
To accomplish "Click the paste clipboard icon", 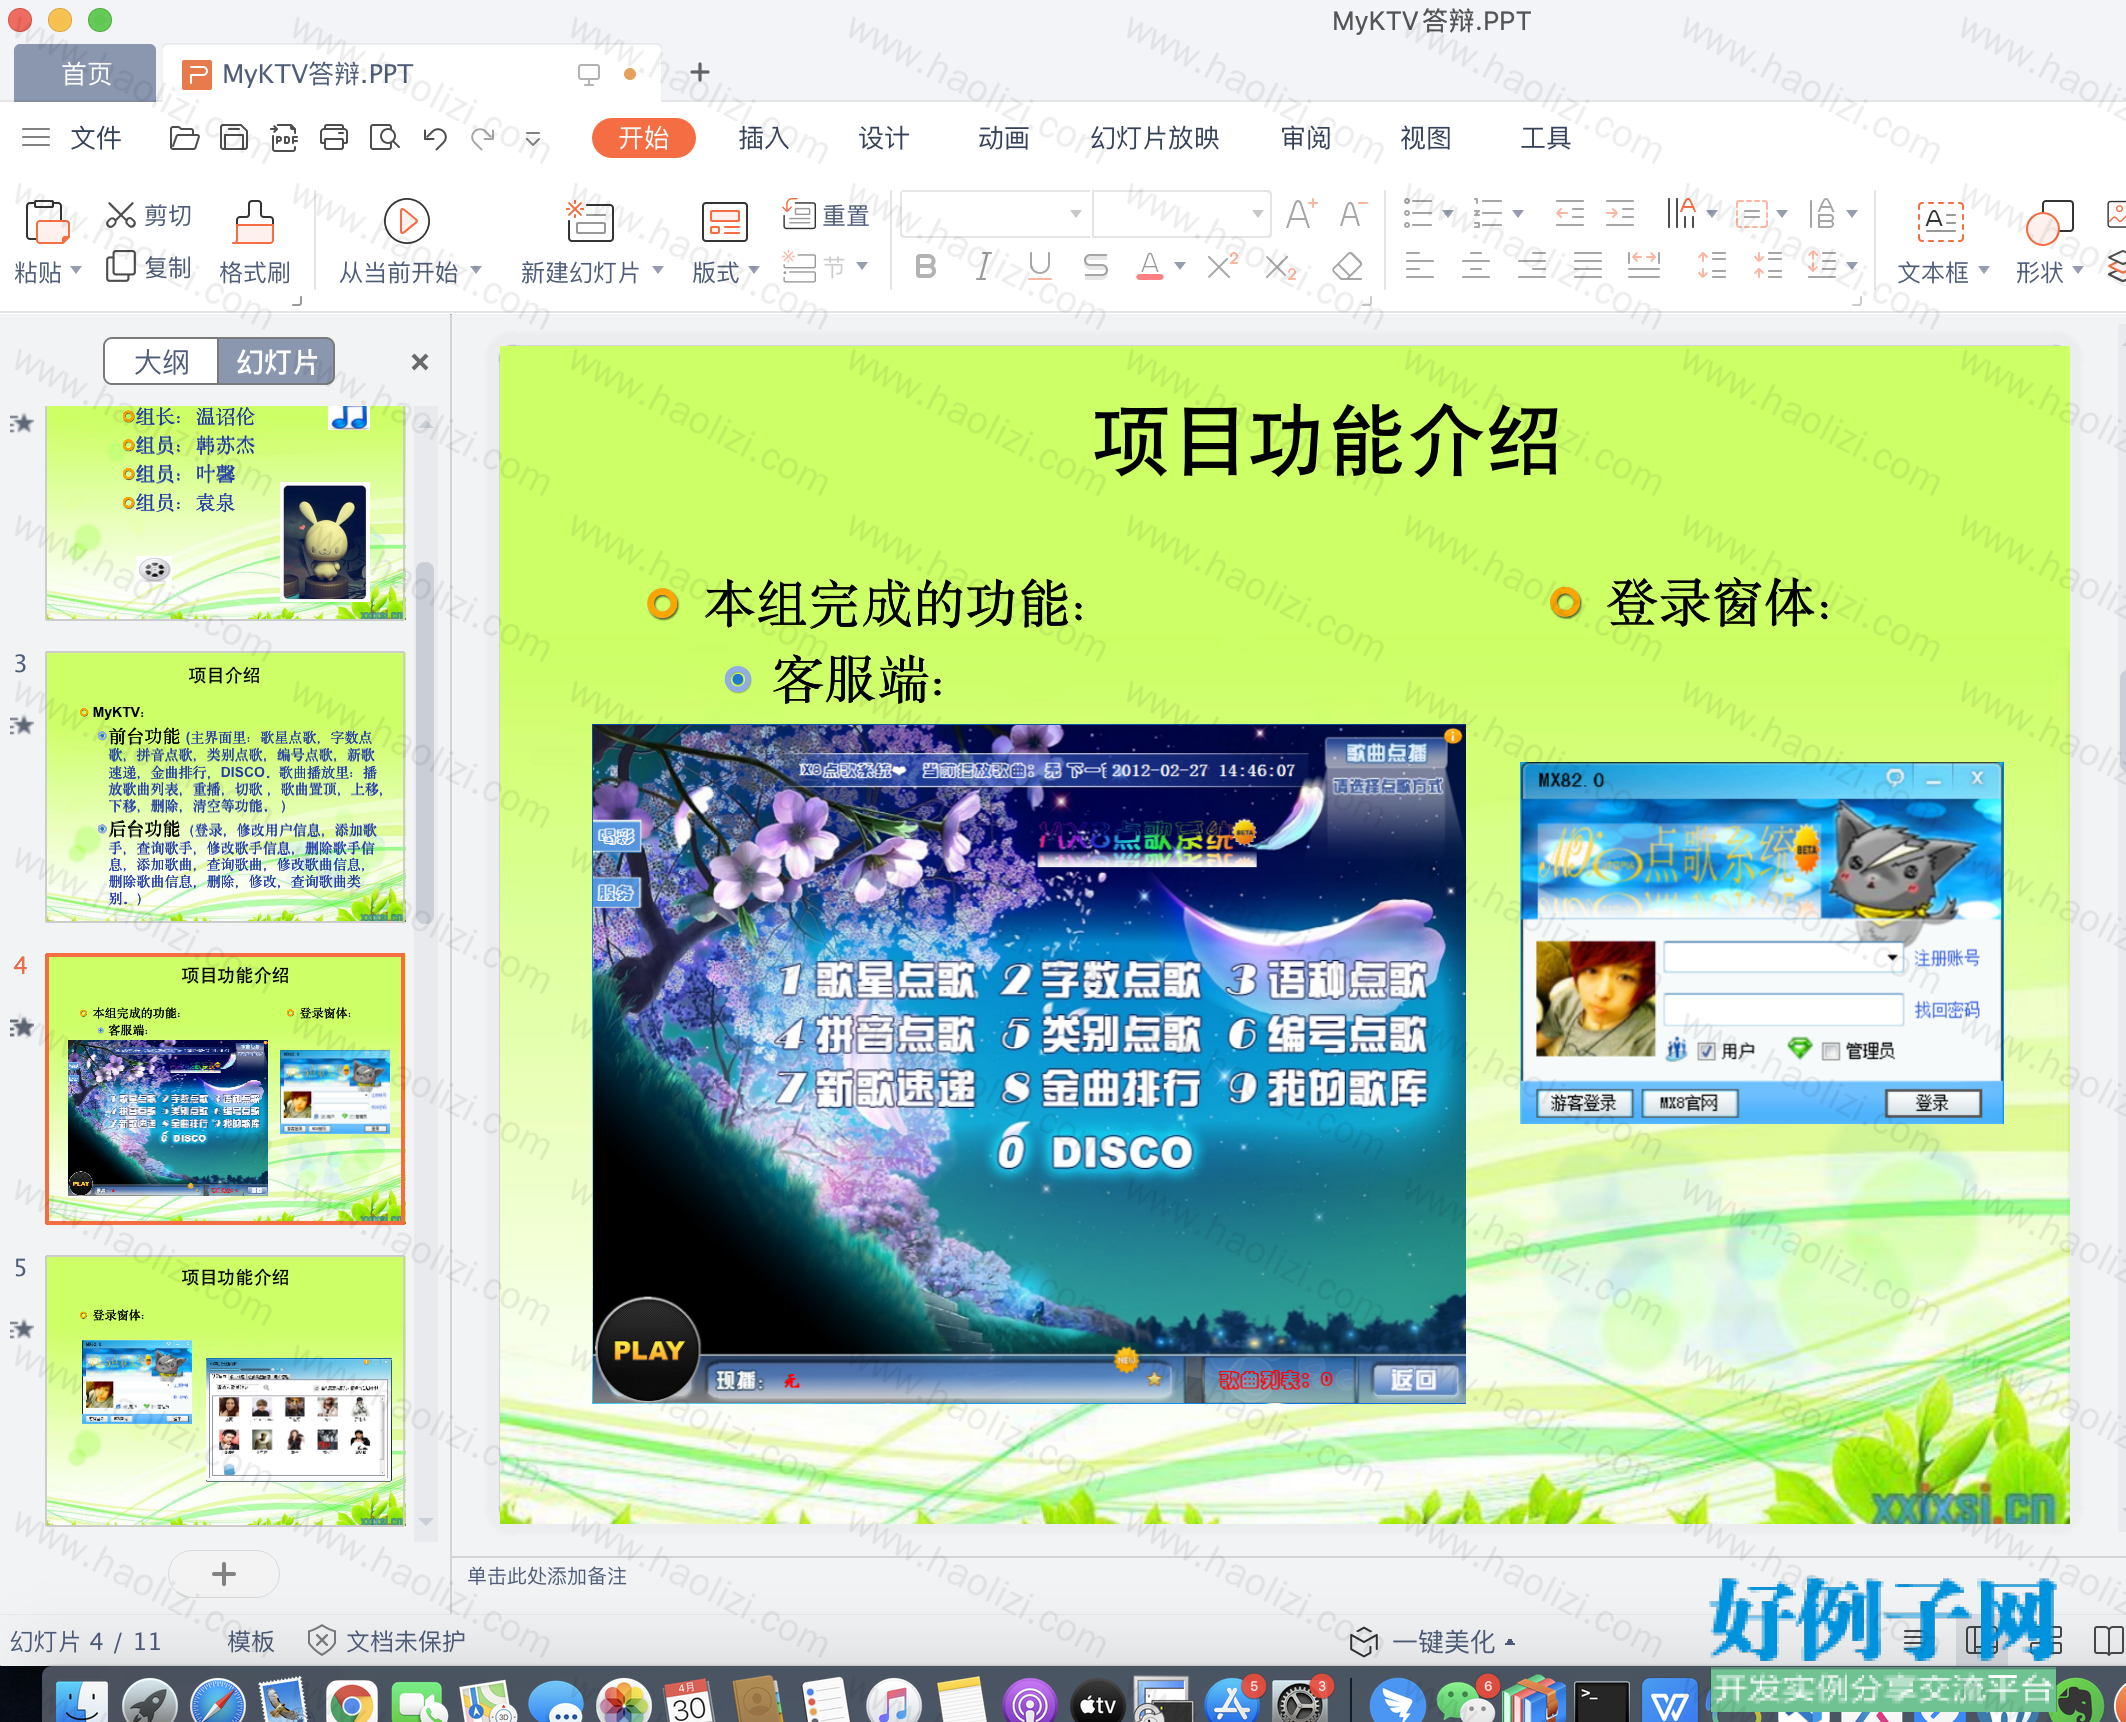I will click(x=46, y=222).
